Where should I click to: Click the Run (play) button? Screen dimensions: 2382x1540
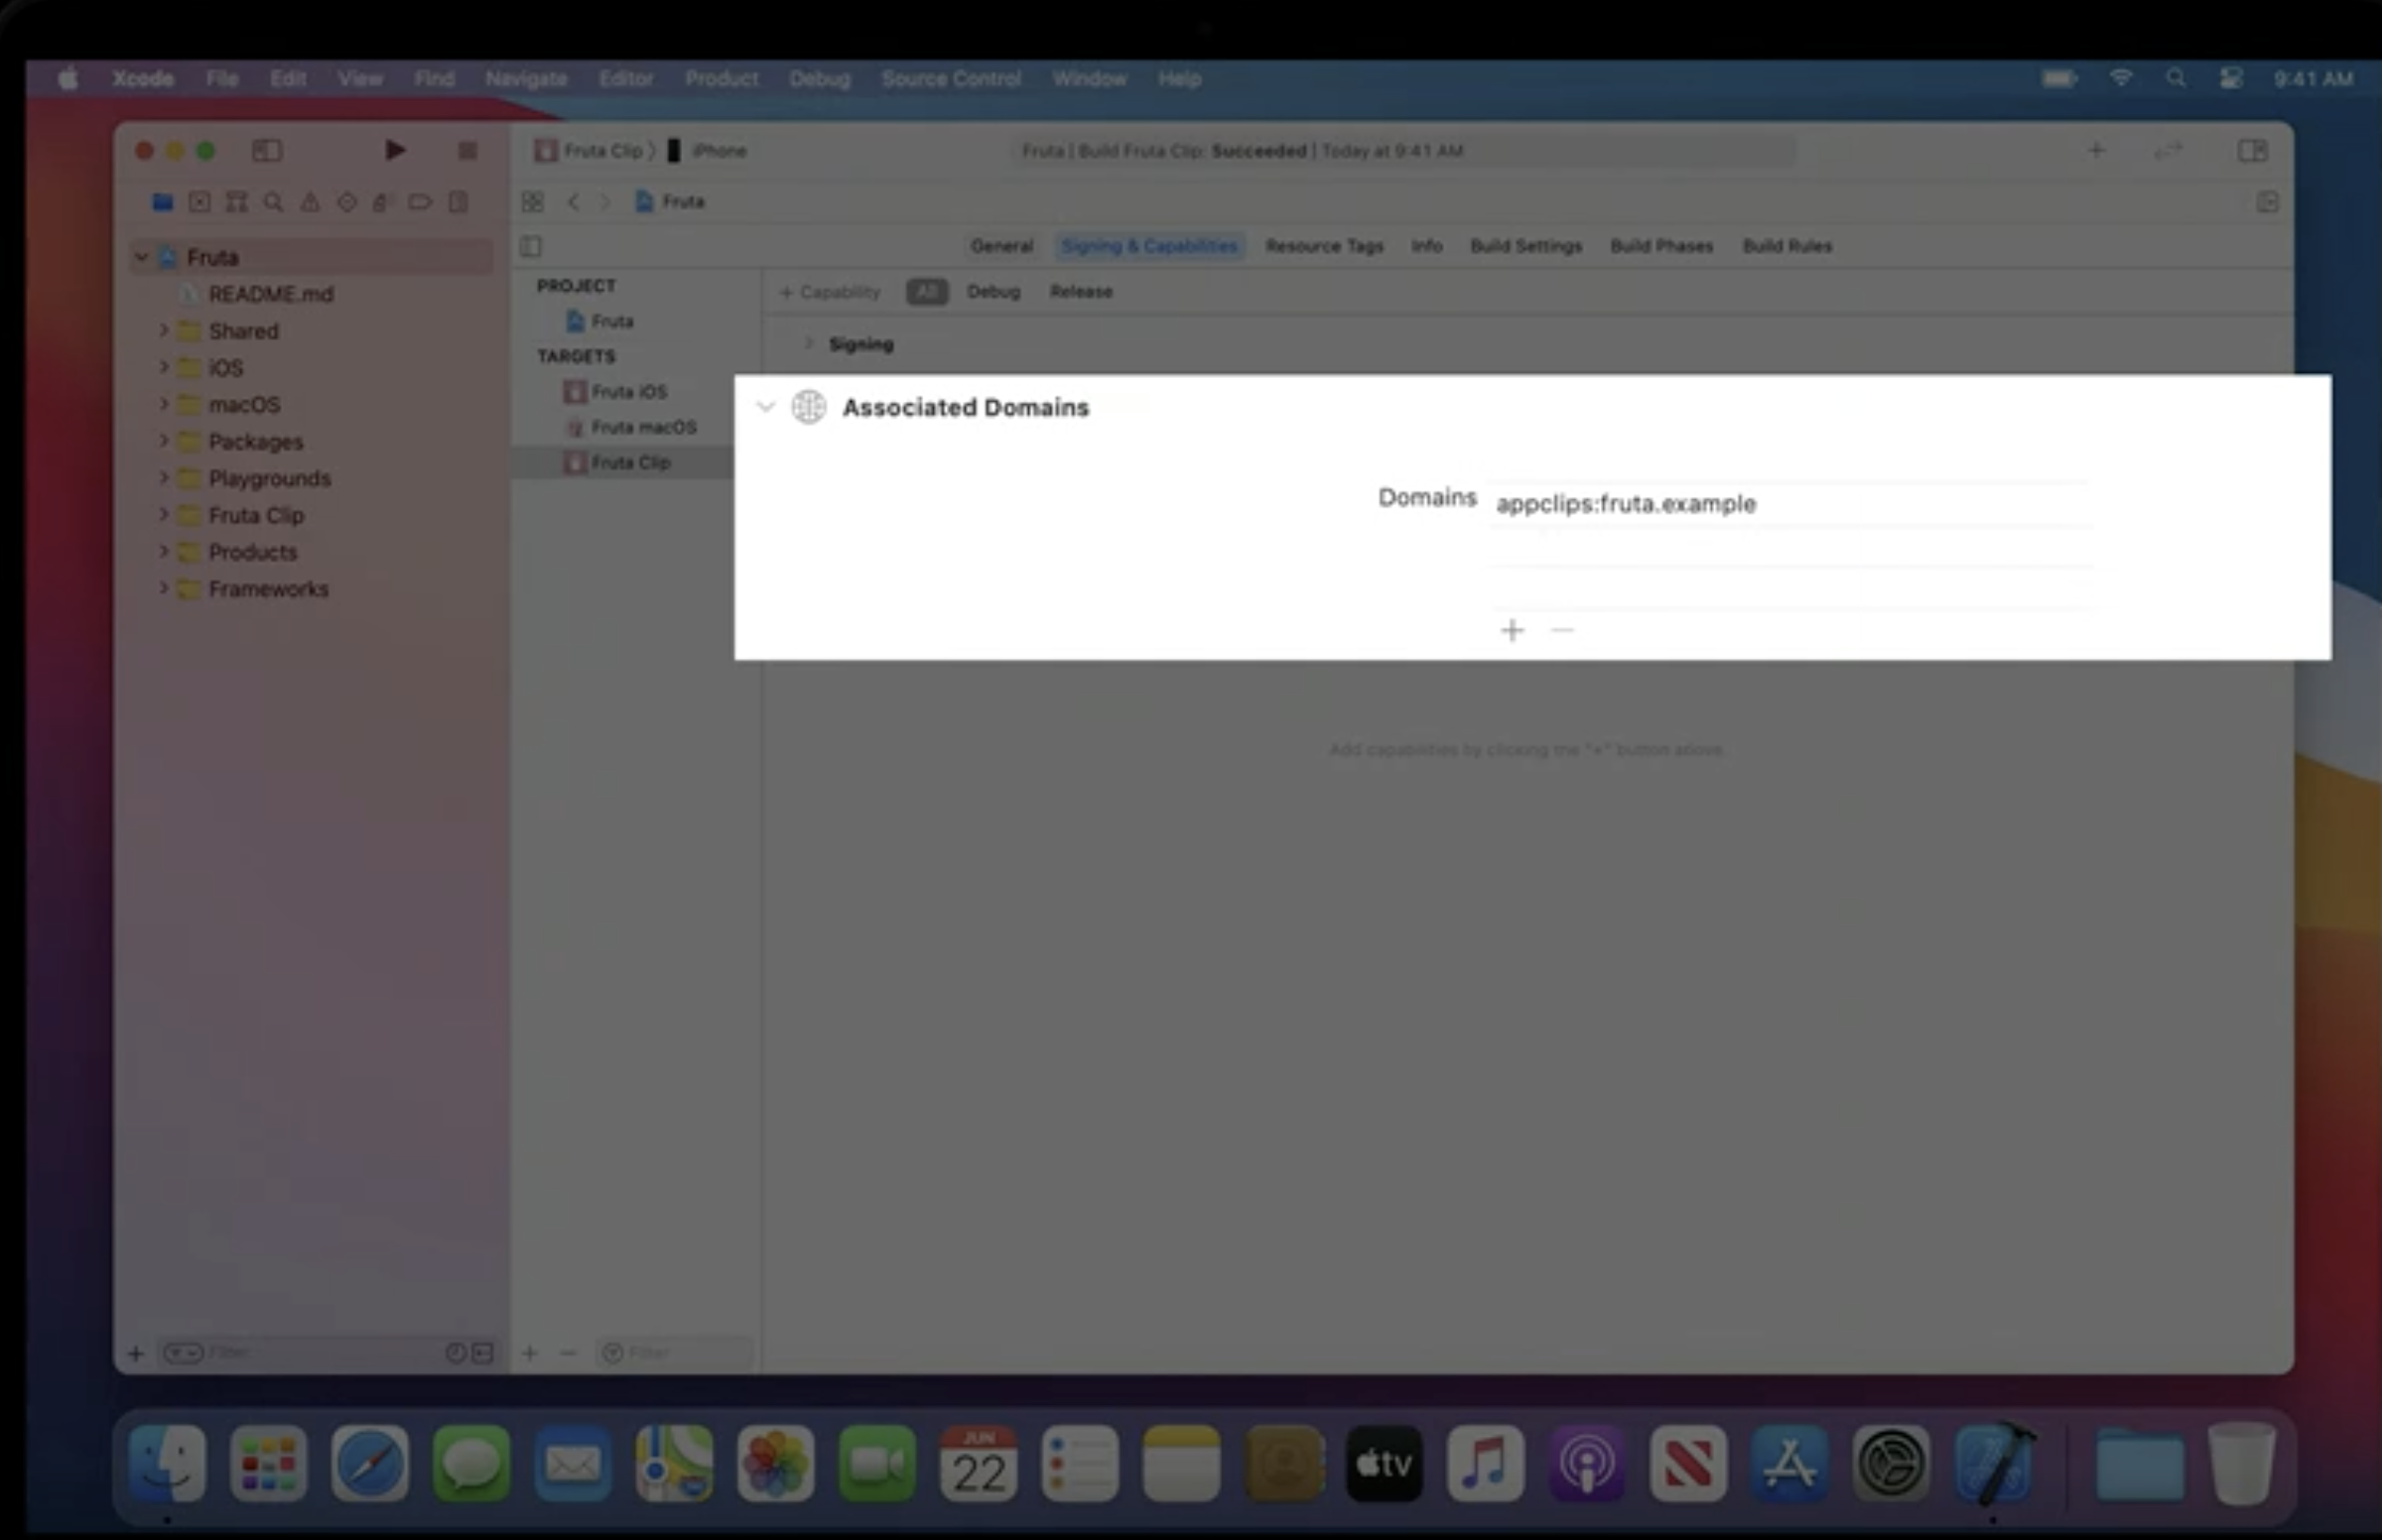pyautogui.click(x=395, y=151)
